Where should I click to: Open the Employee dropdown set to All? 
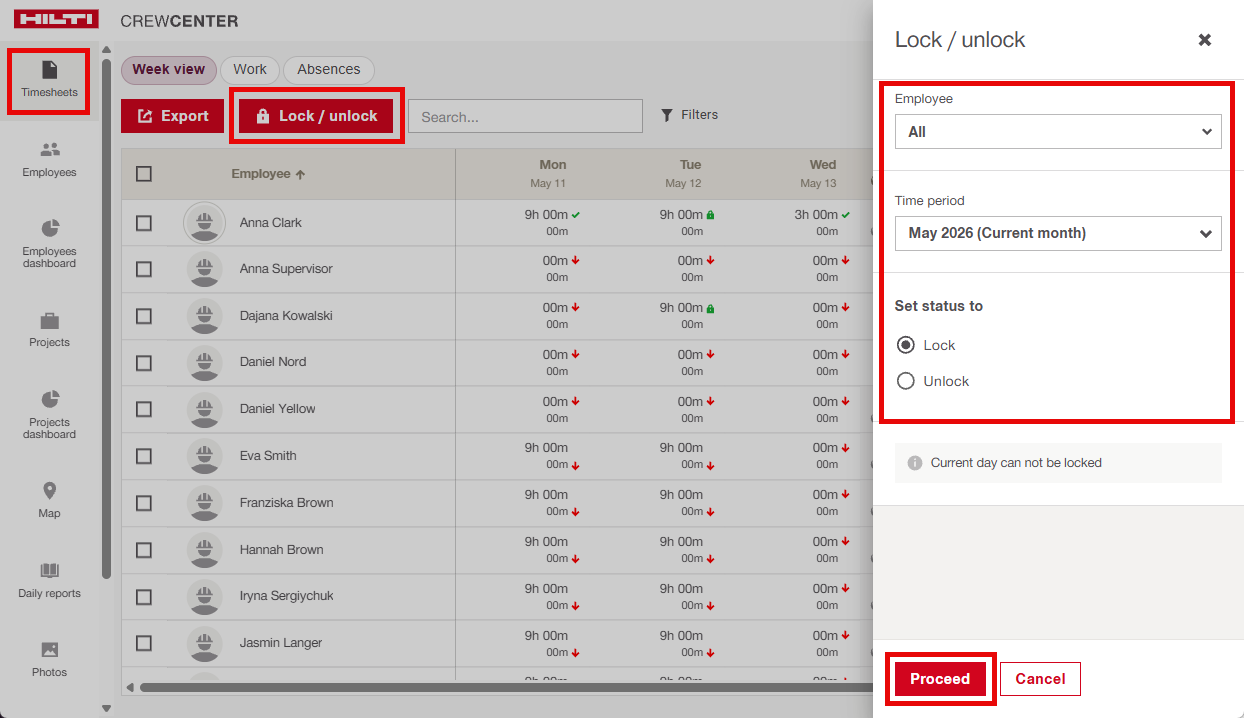pyautogui.click(x=1058, y=132)
